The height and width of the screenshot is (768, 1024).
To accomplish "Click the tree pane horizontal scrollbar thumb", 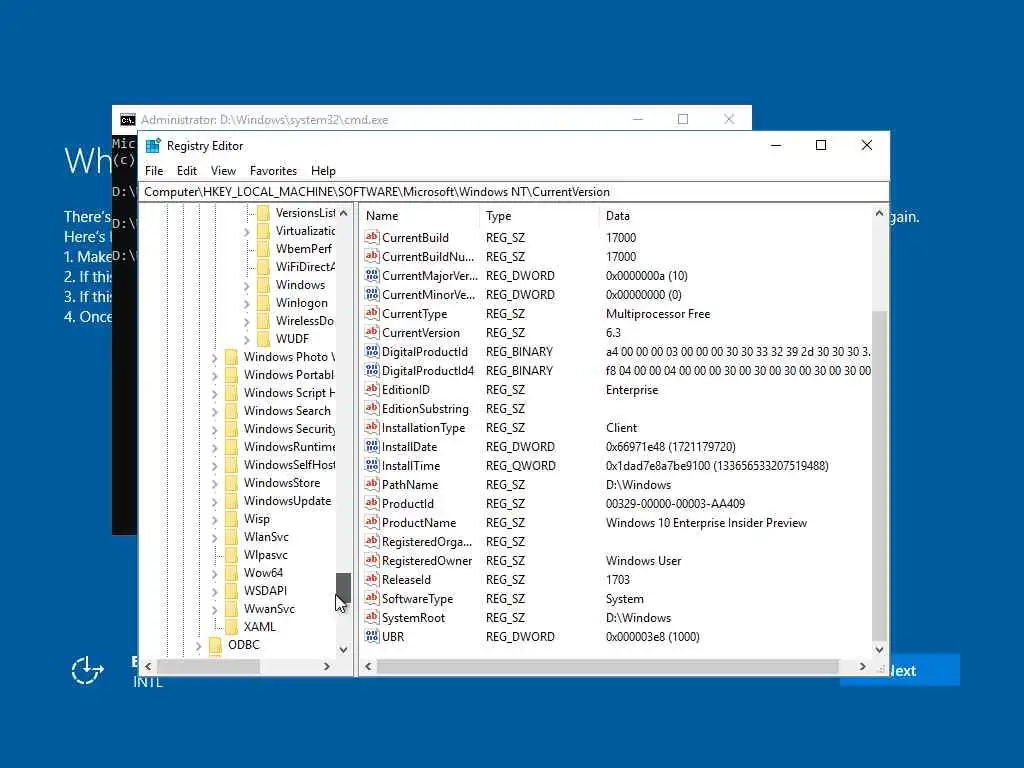I will tap(208, 666).
